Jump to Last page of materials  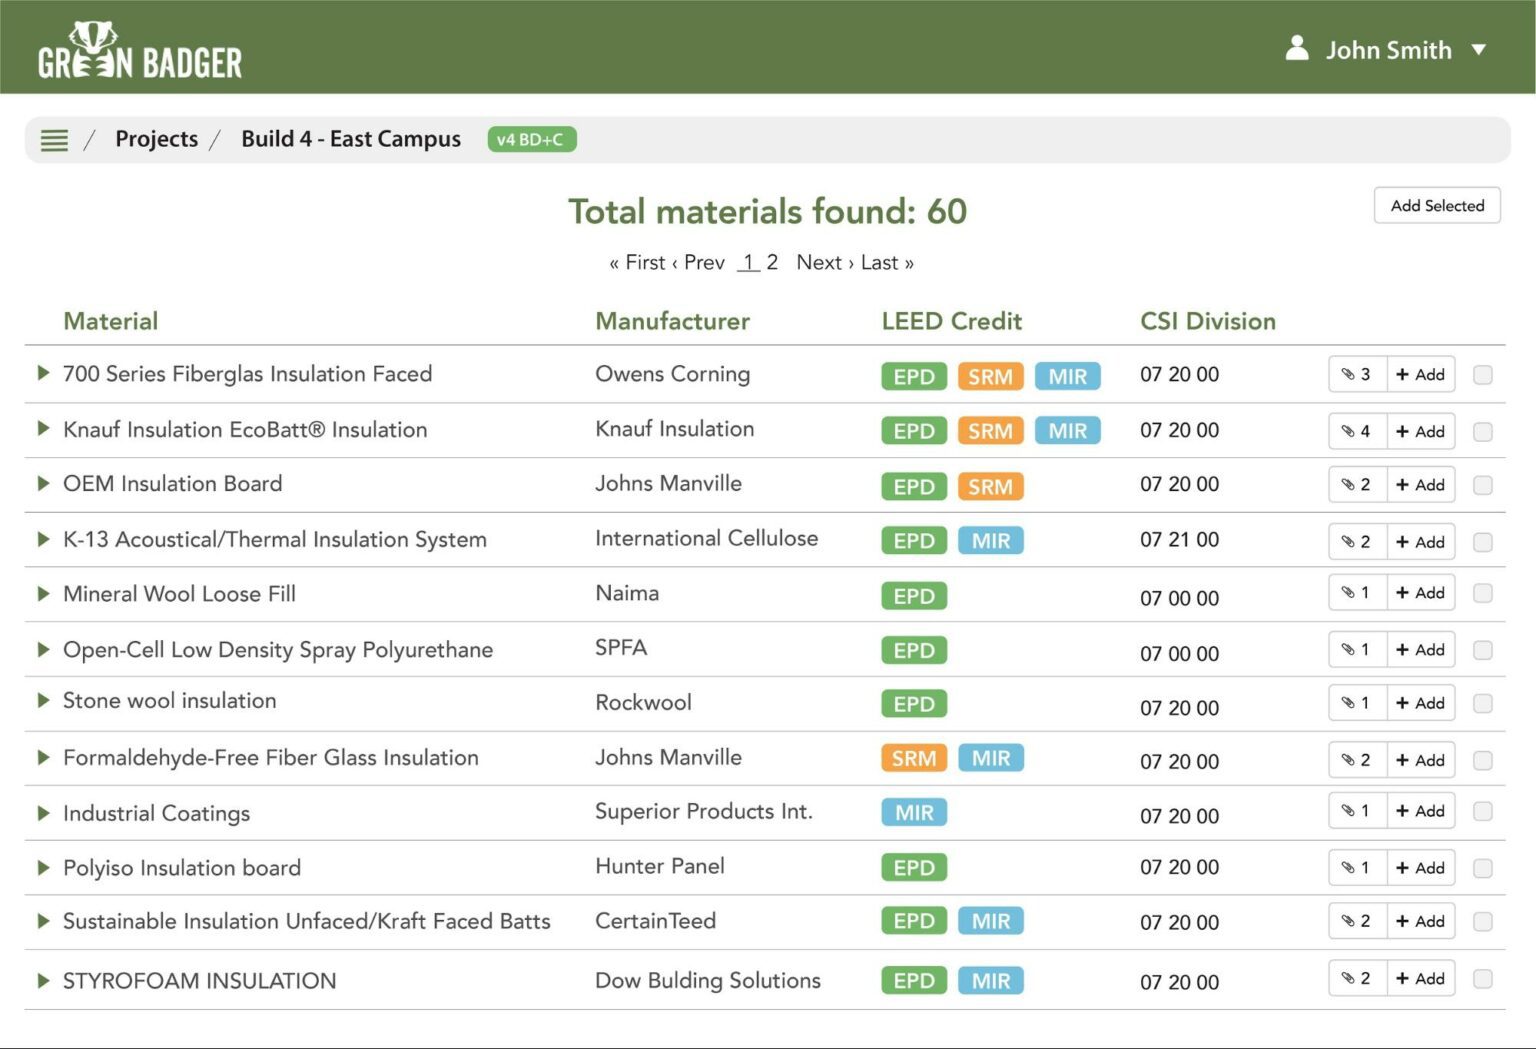886,262
